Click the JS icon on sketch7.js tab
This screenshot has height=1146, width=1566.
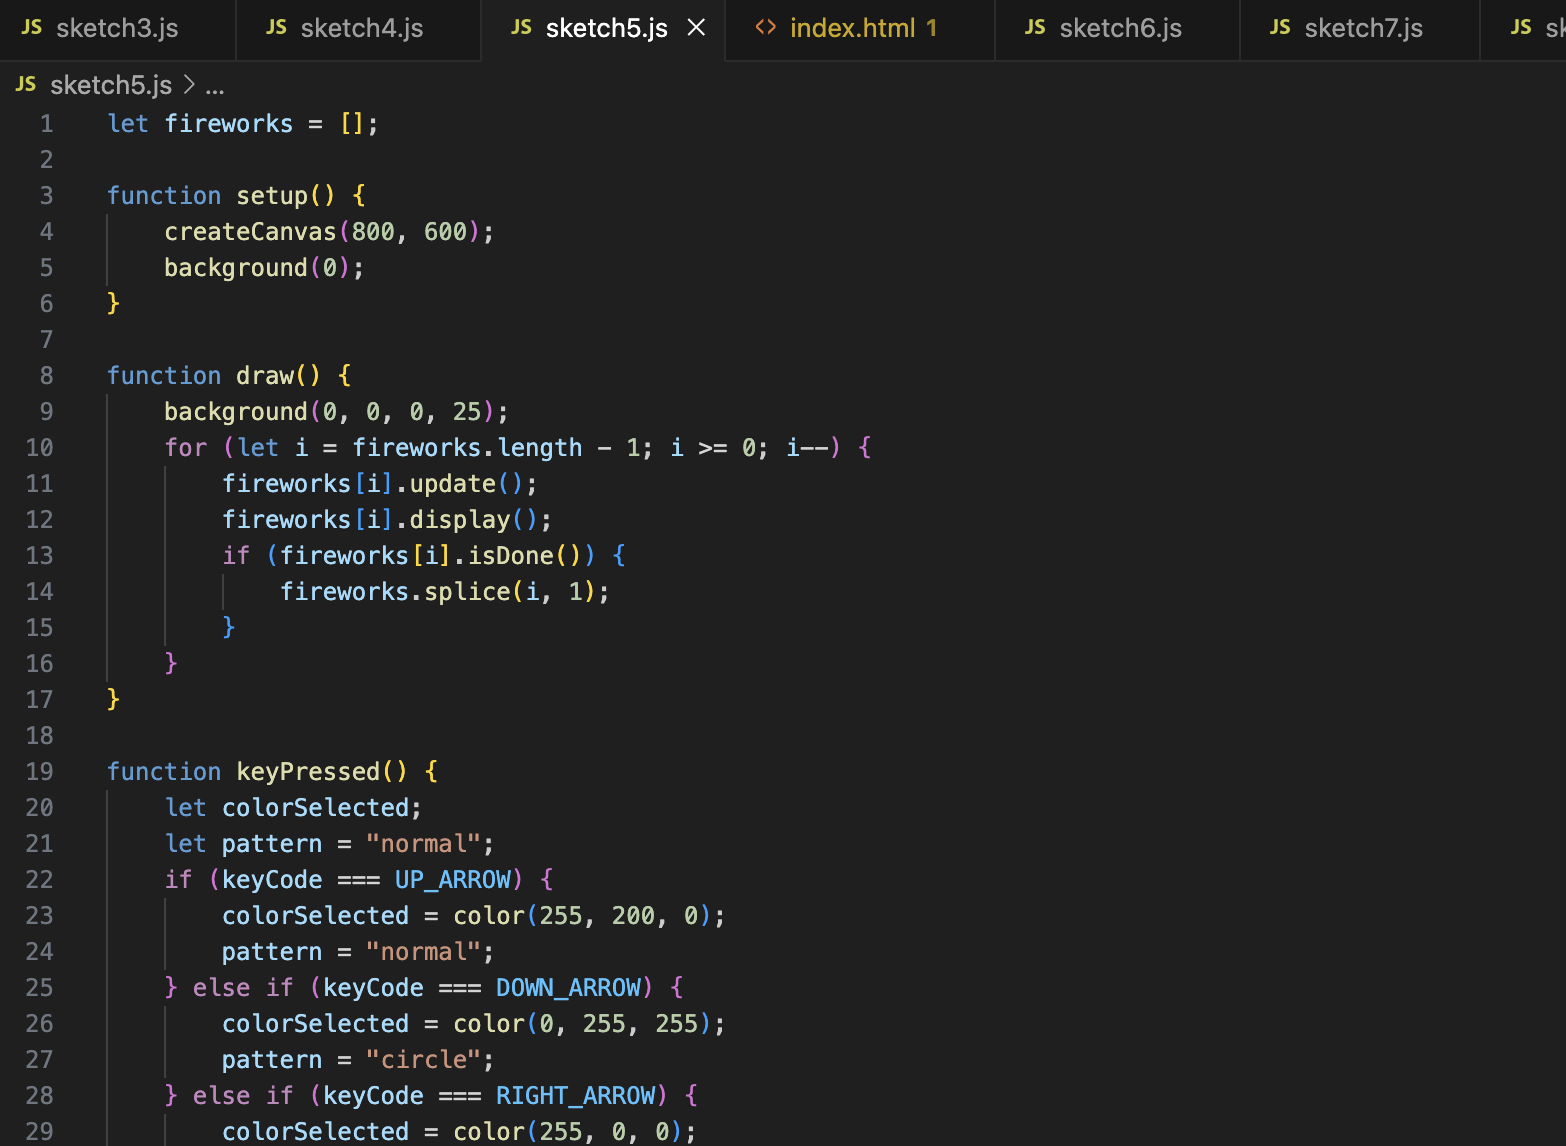(1280, 27)
